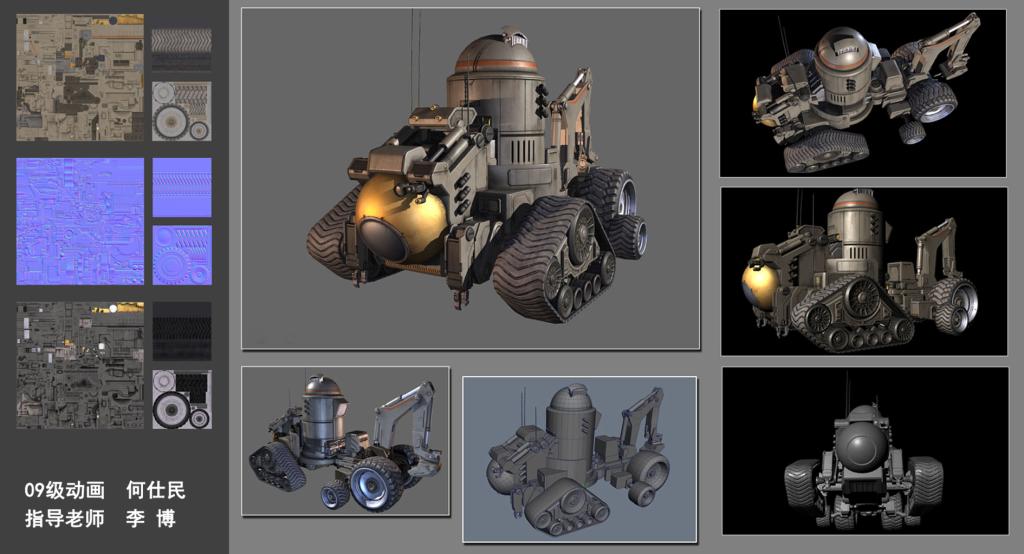
Task: Open the gear and wheel diffuse texture
Action: pos(181,110)
